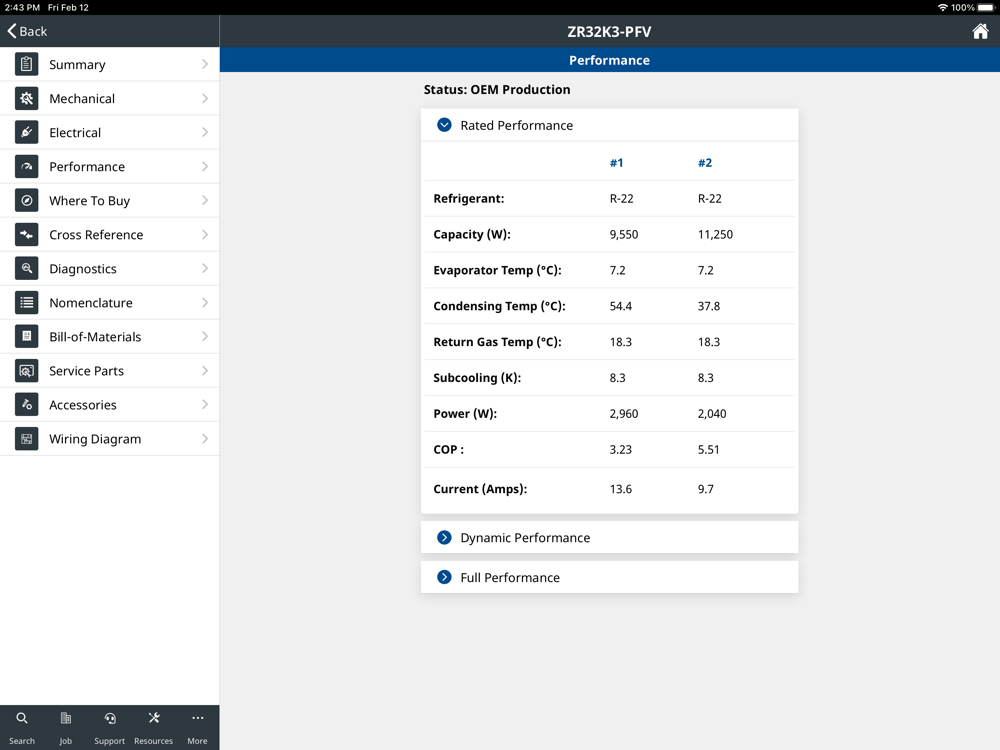
Task: Select rating condition #2 header
Action: click(x=705, y=163)
